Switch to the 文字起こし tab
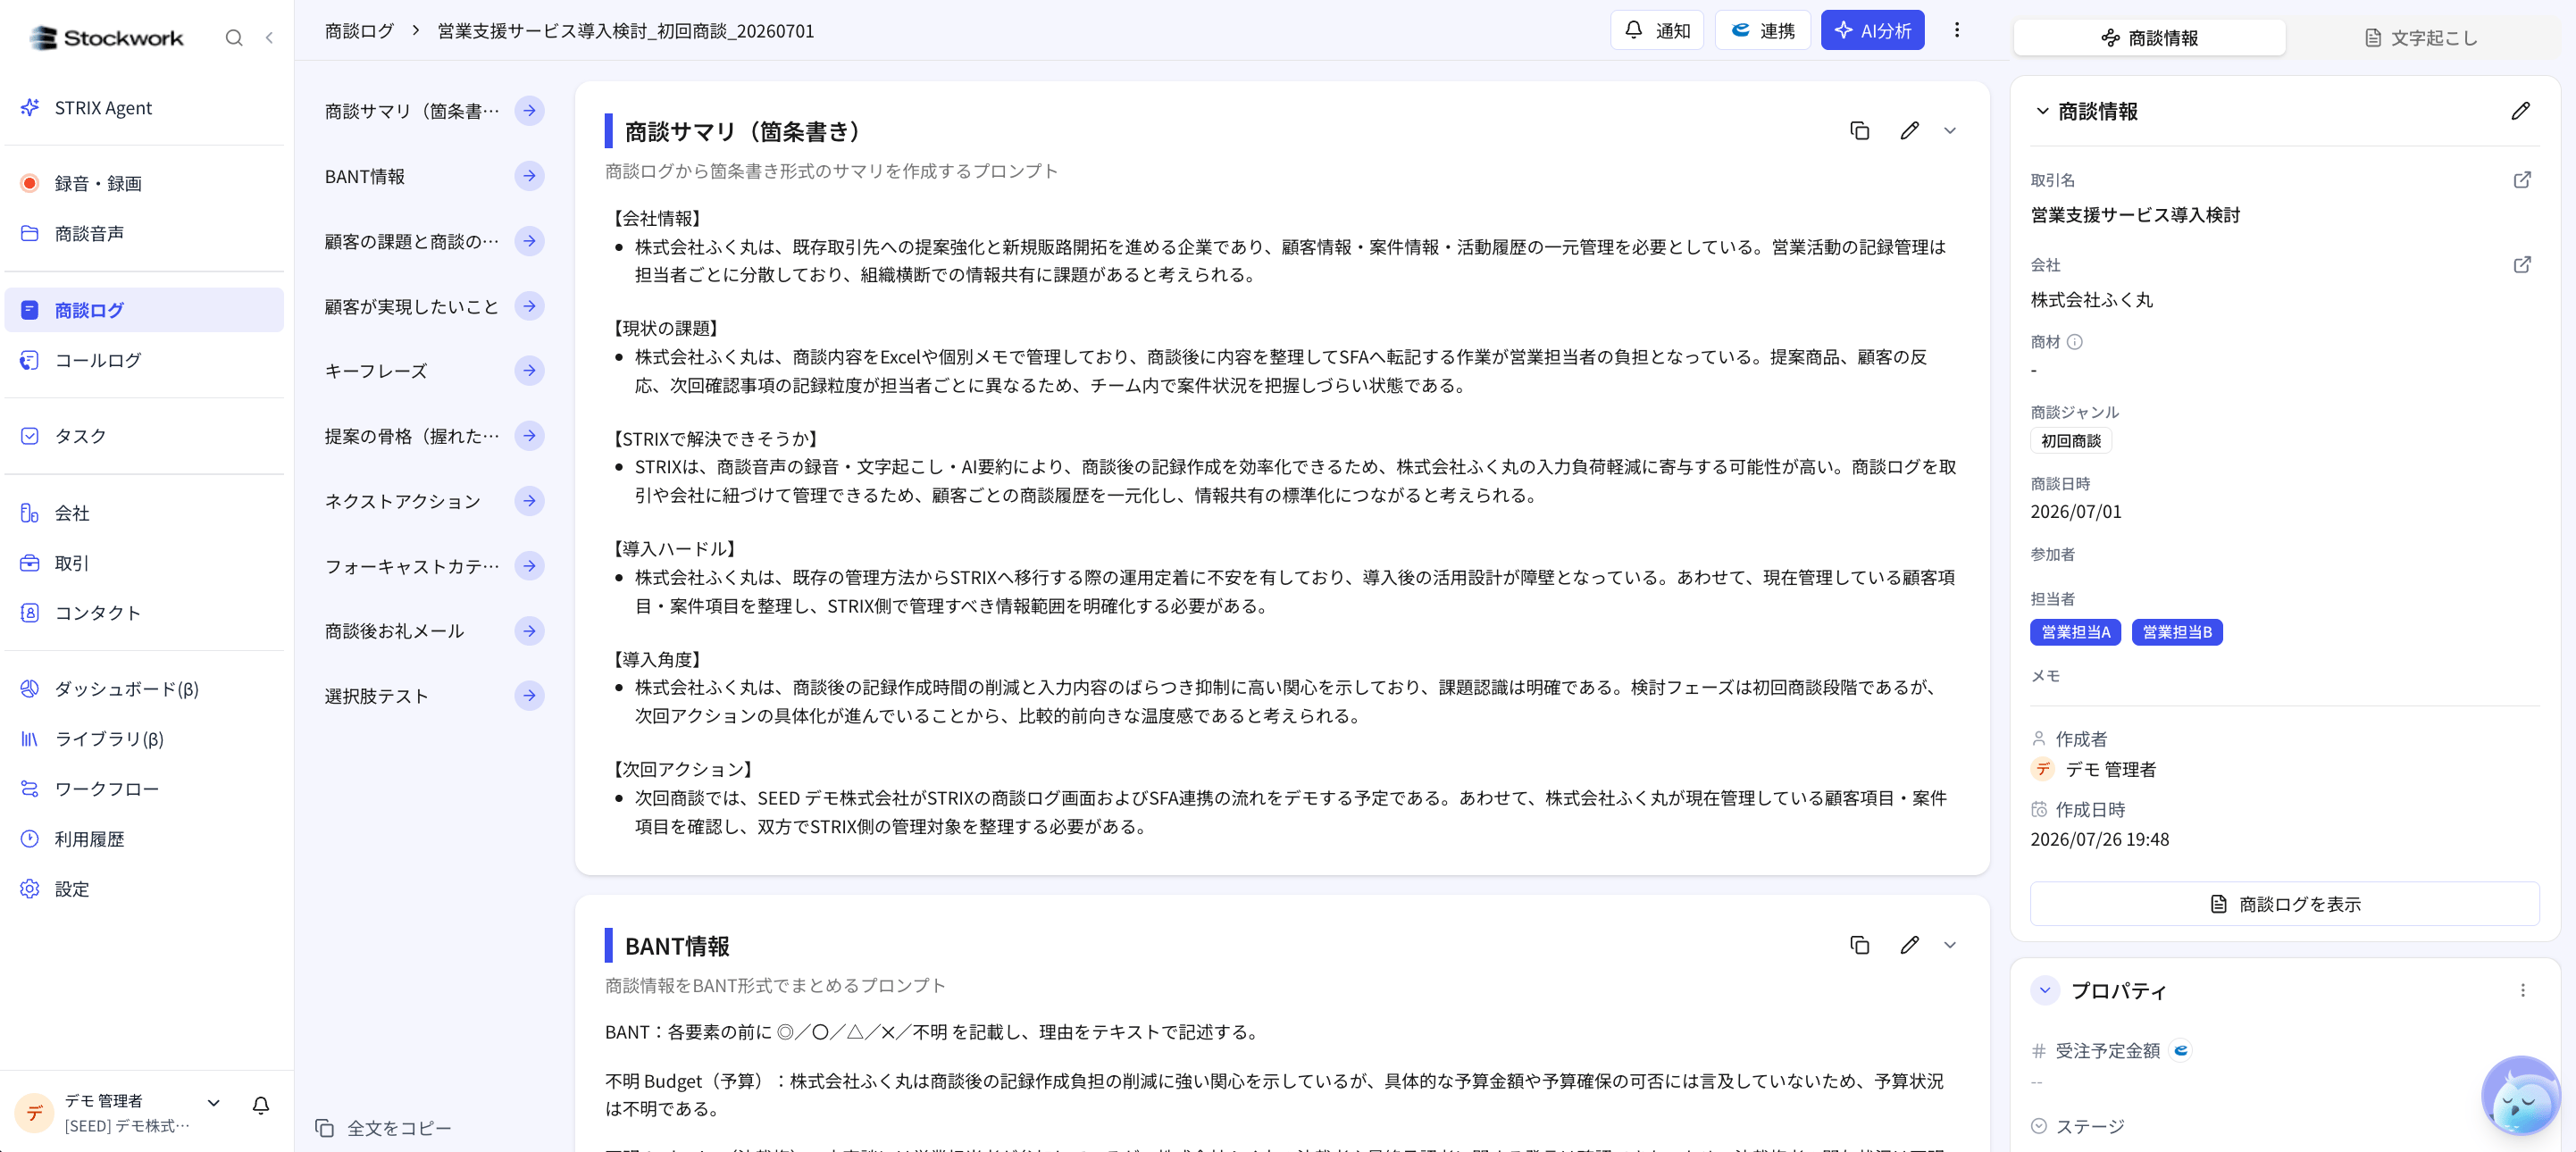 pos(2421,38)
